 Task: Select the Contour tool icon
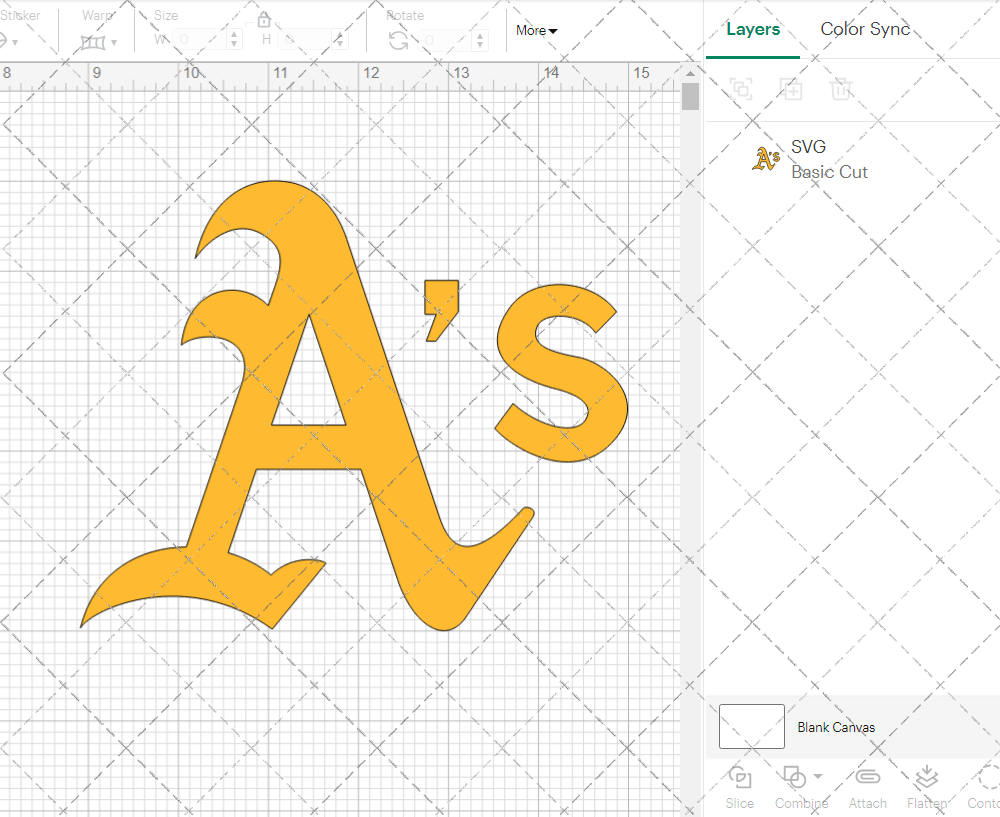point(988,778)
